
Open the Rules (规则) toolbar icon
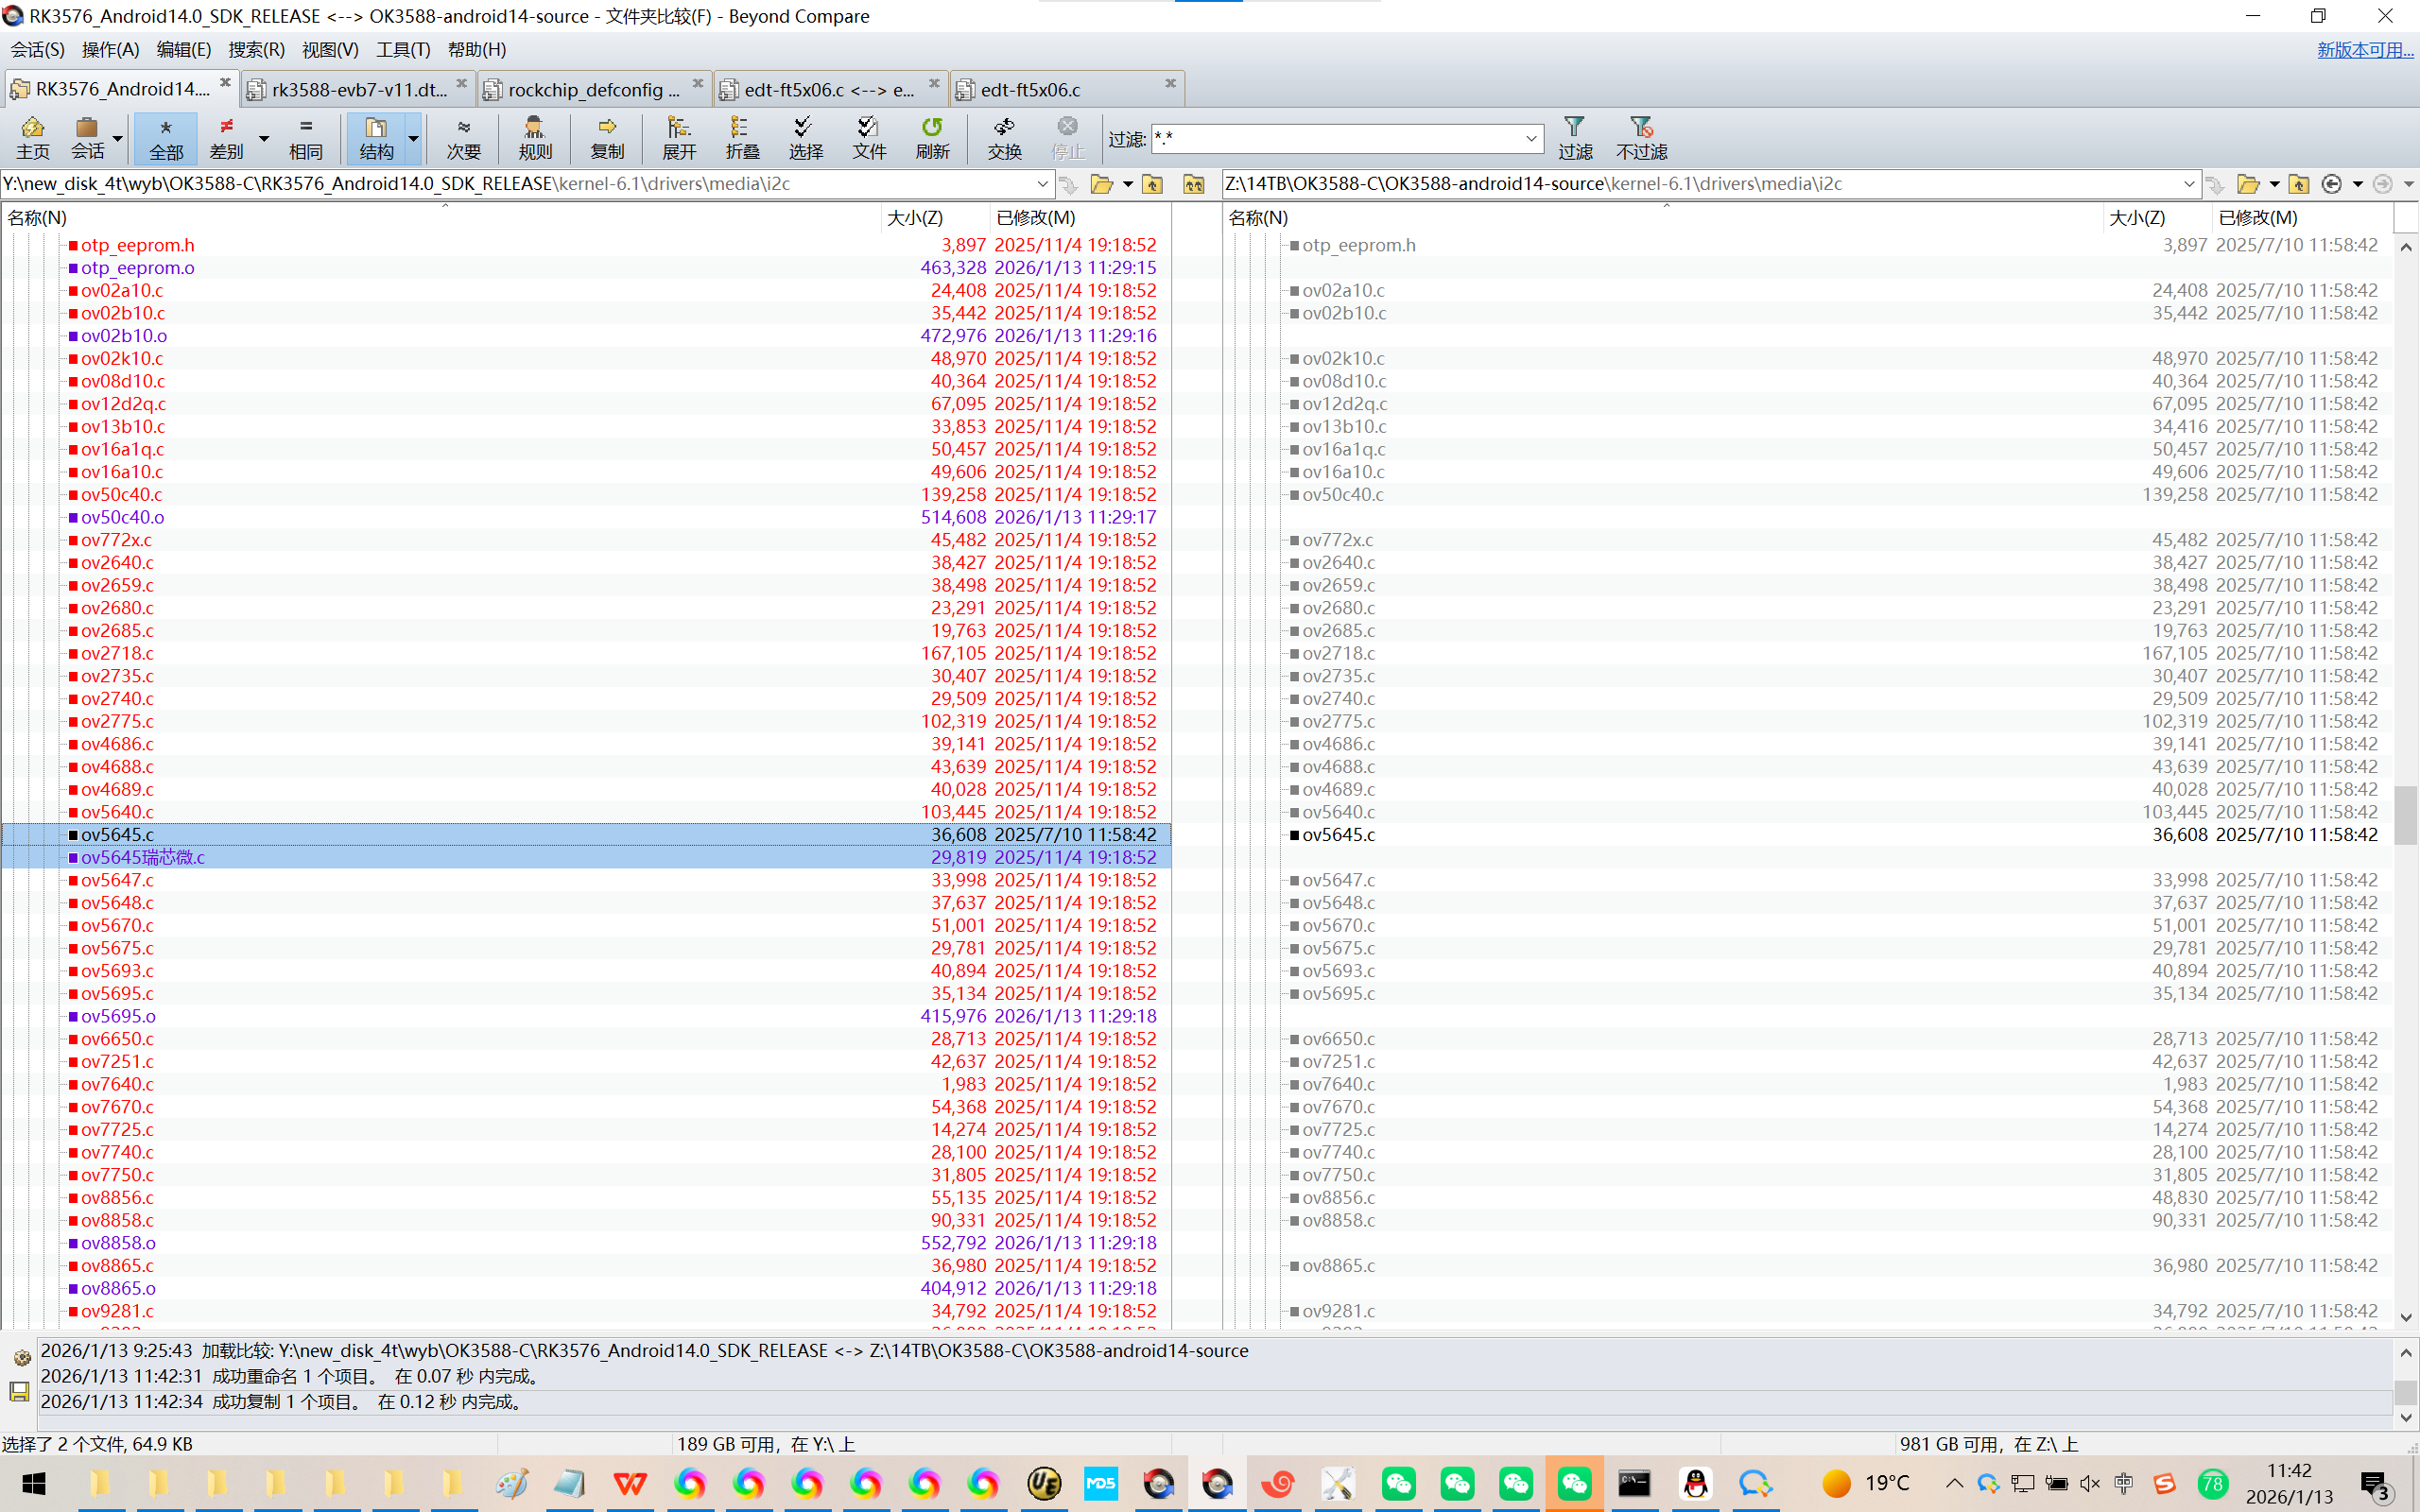pos(535,137)
